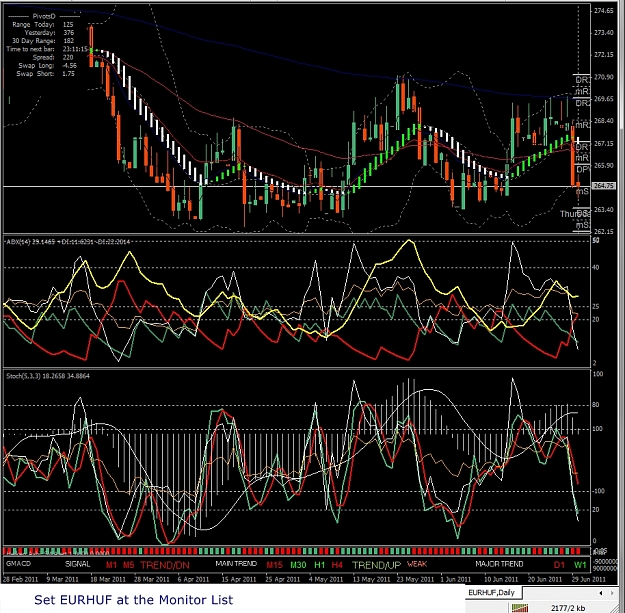Click the Stochastic scale level 80
The width and height of the screenshot is (625, 613).
[596, 405]
